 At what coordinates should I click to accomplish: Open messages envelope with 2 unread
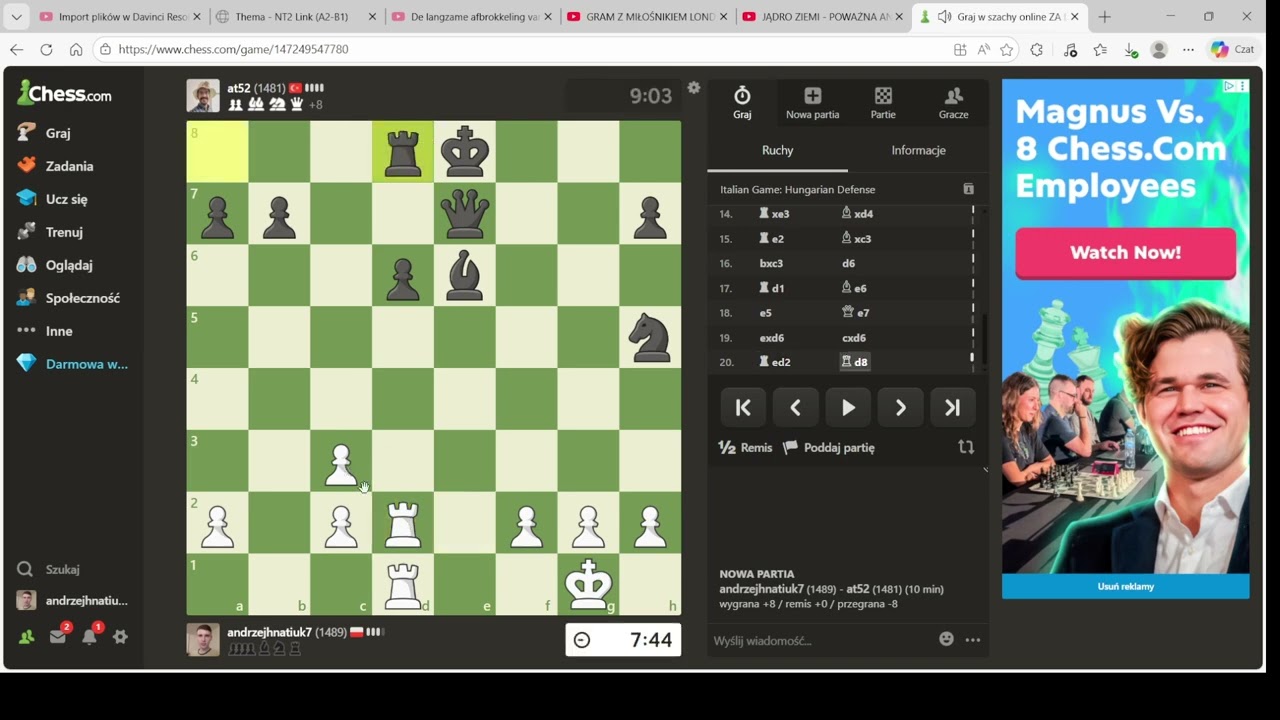pos(58,636)
